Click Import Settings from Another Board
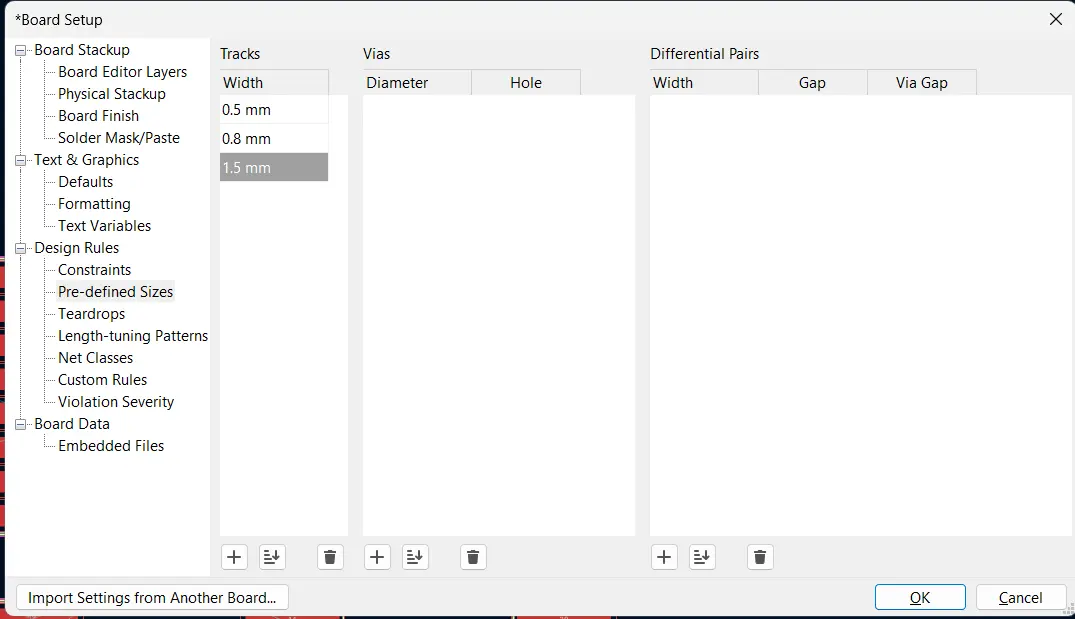The height and width of the screenshot is (619, 1075). point(152,597)
